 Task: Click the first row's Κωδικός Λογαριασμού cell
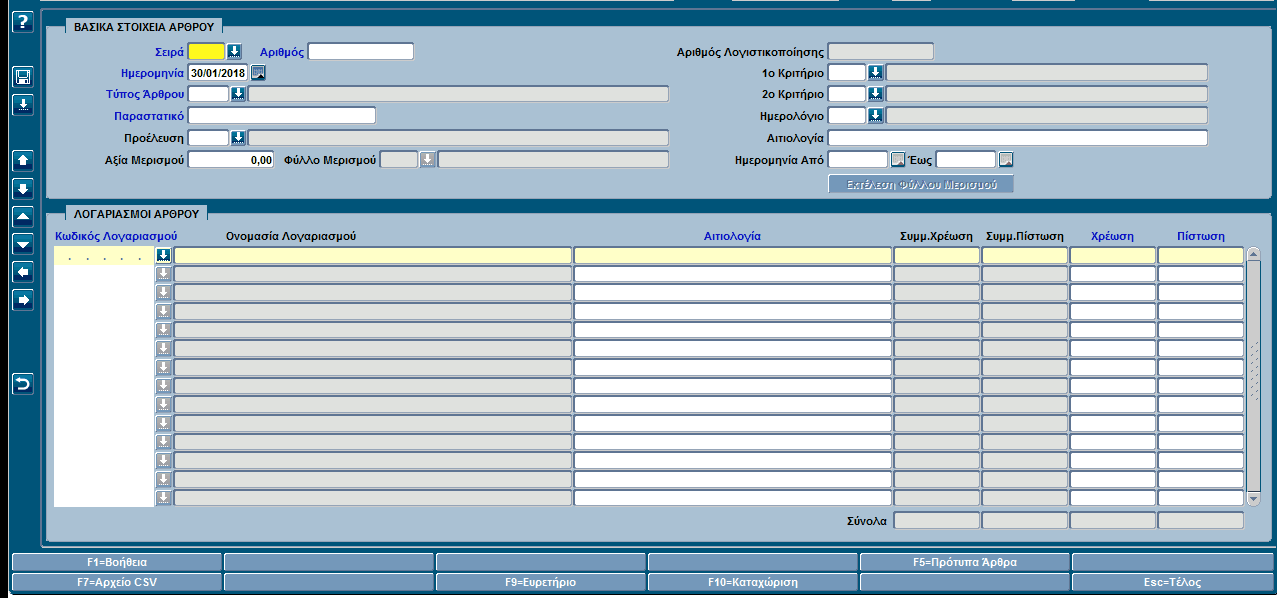tap(104, 256)
